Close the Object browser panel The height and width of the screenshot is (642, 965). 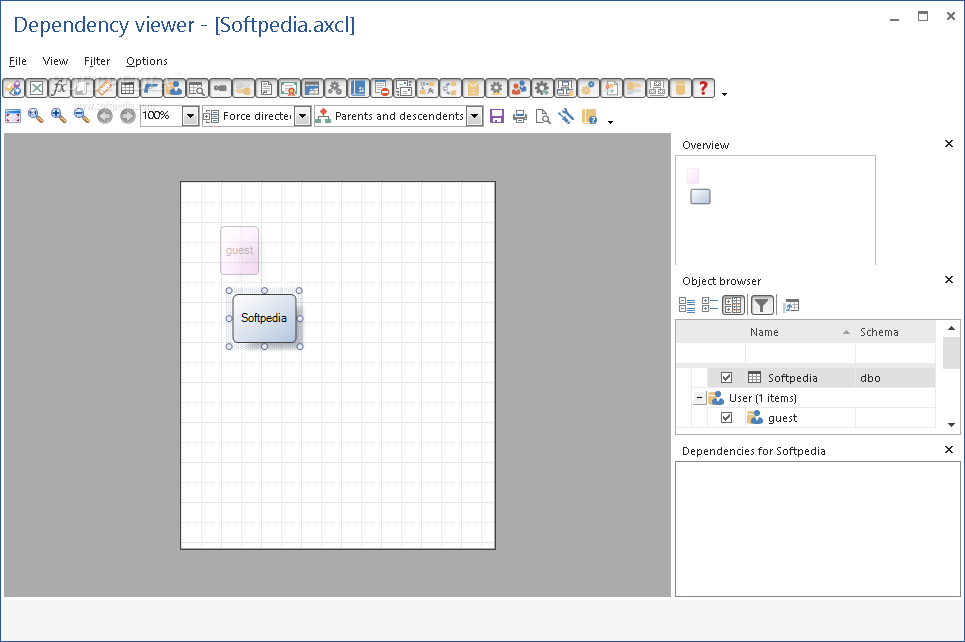(x=948, y=279)
